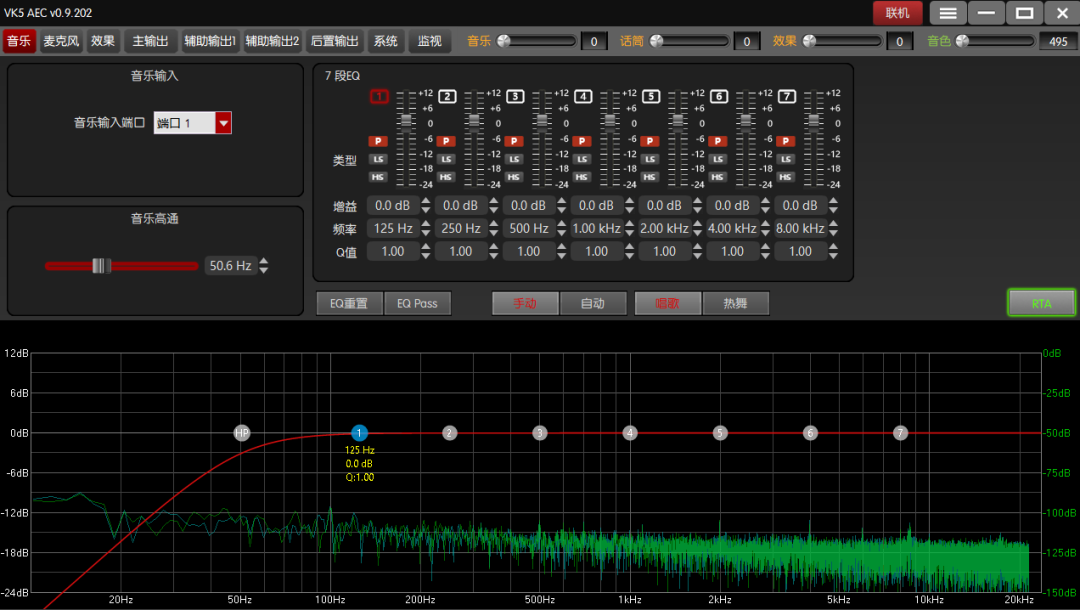Adjust band 2 frequency 250 Hz stepper

coord(493,229)
